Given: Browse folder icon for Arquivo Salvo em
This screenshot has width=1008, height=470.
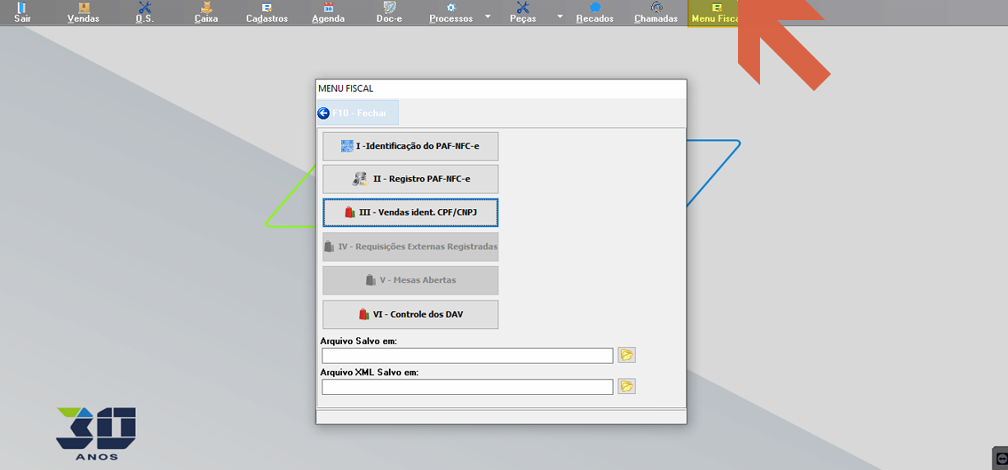Looking at the screenshot, I should coord(627,355).
